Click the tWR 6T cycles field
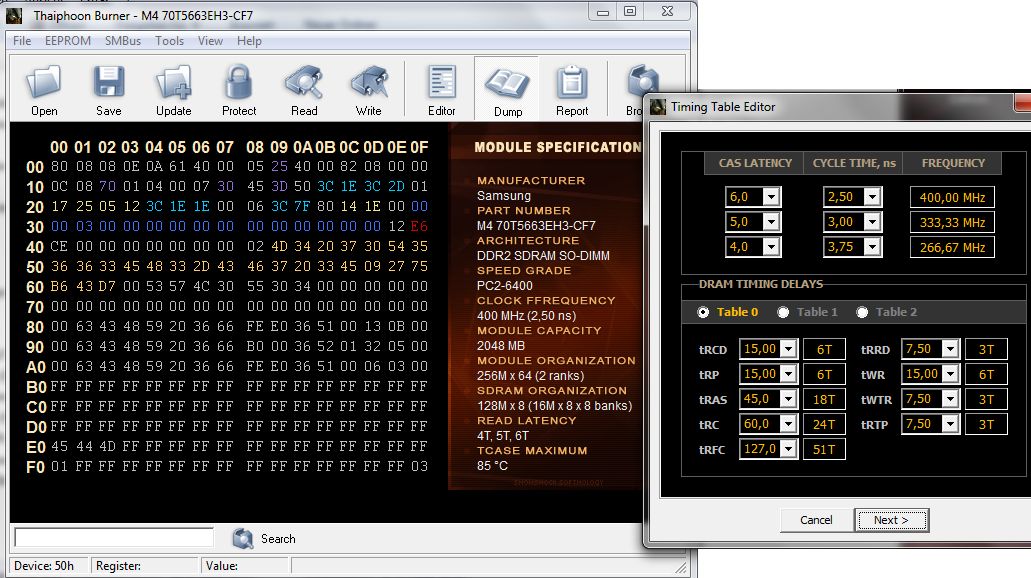Image resolution: width=1031 pixels, height=578 pixels. 986,374
